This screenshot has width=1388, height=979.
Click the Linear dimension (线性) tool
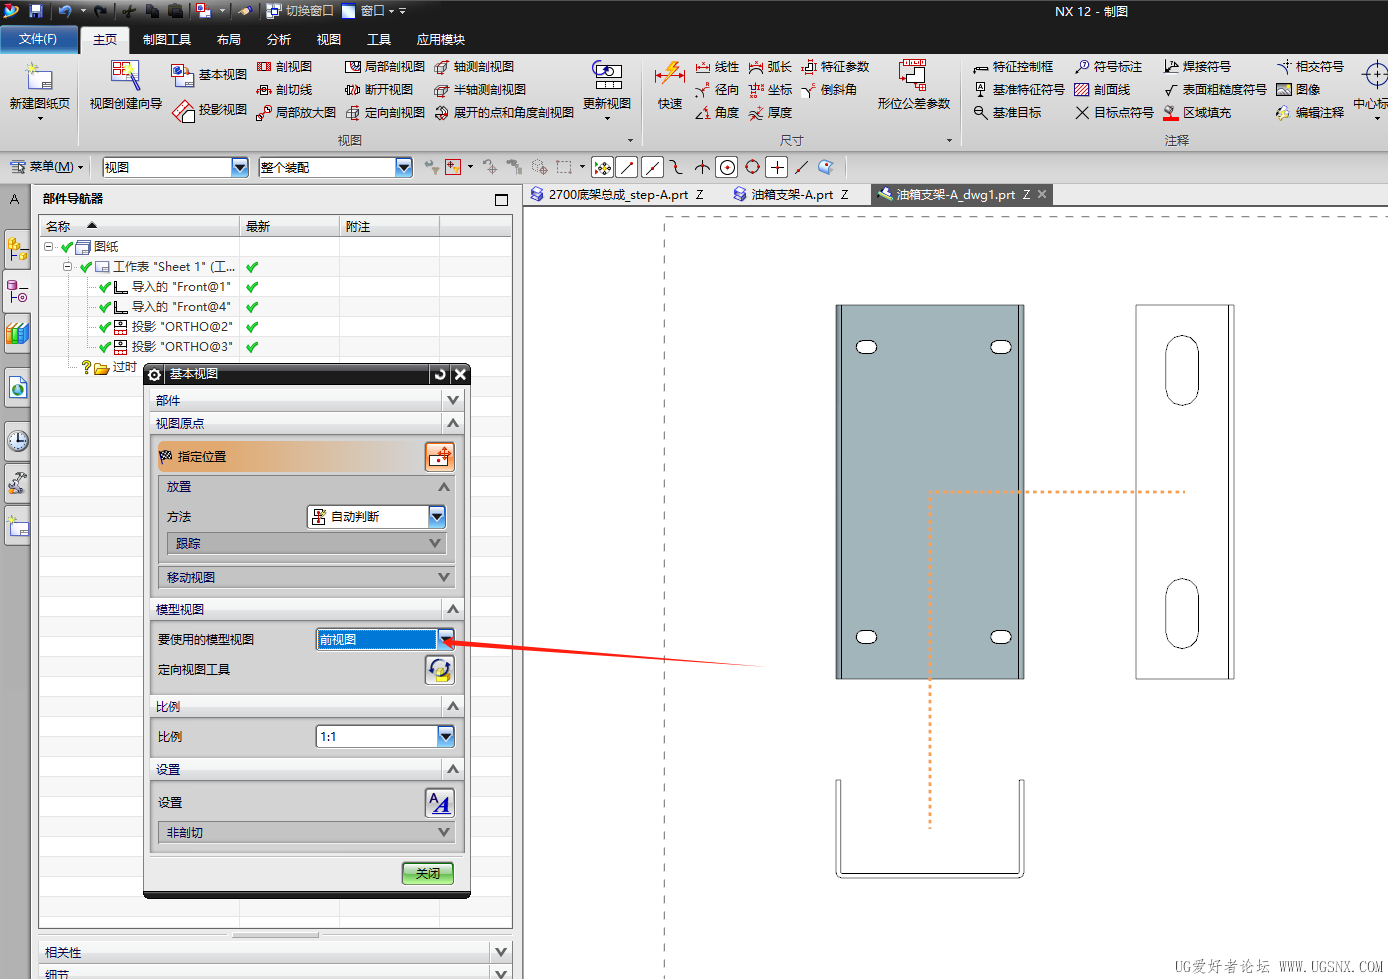click(x=717, y=67)
